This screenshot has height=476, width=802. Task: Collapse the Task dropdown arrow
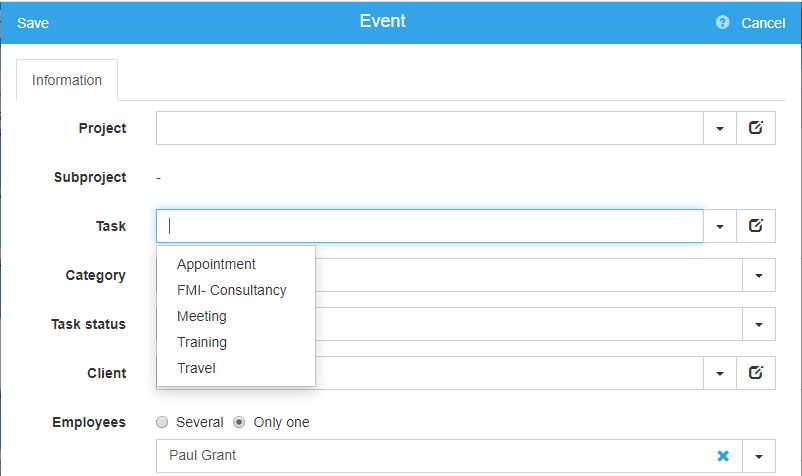point(720,227)
